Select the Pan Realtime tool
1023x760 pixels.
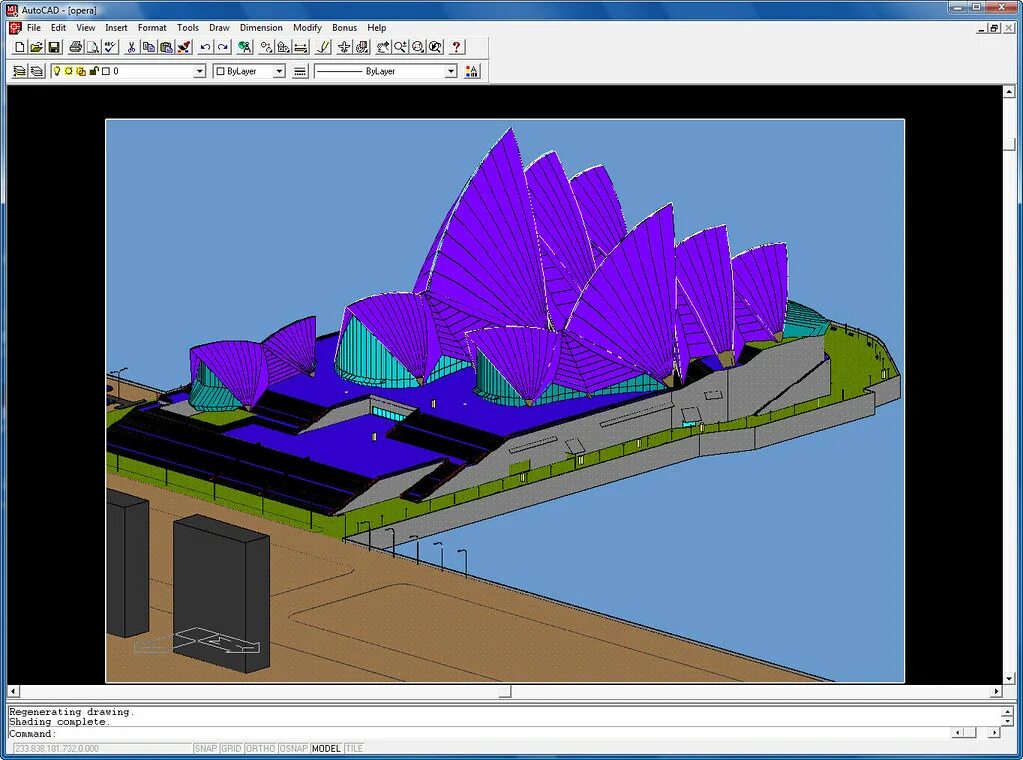tap(381, 46)
